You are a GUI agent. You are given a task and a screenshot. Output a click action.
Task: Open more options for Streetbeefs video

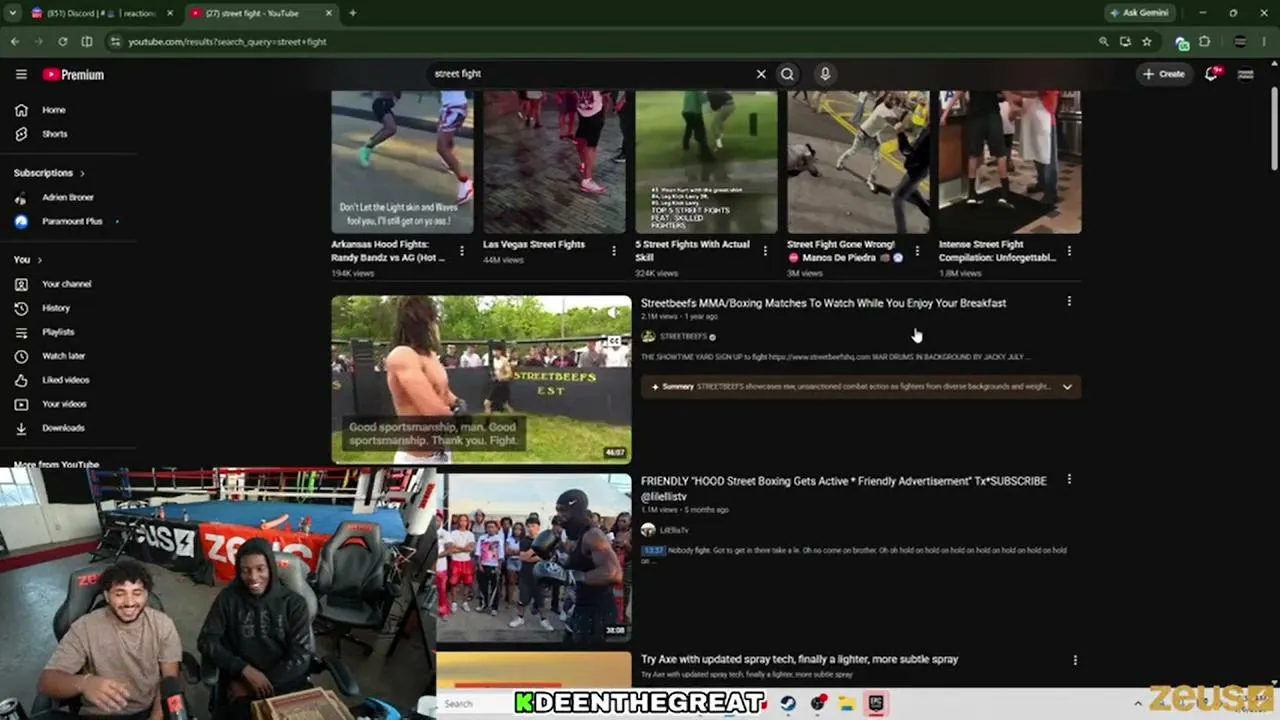pyautogui.click(x=1069, y=301)
